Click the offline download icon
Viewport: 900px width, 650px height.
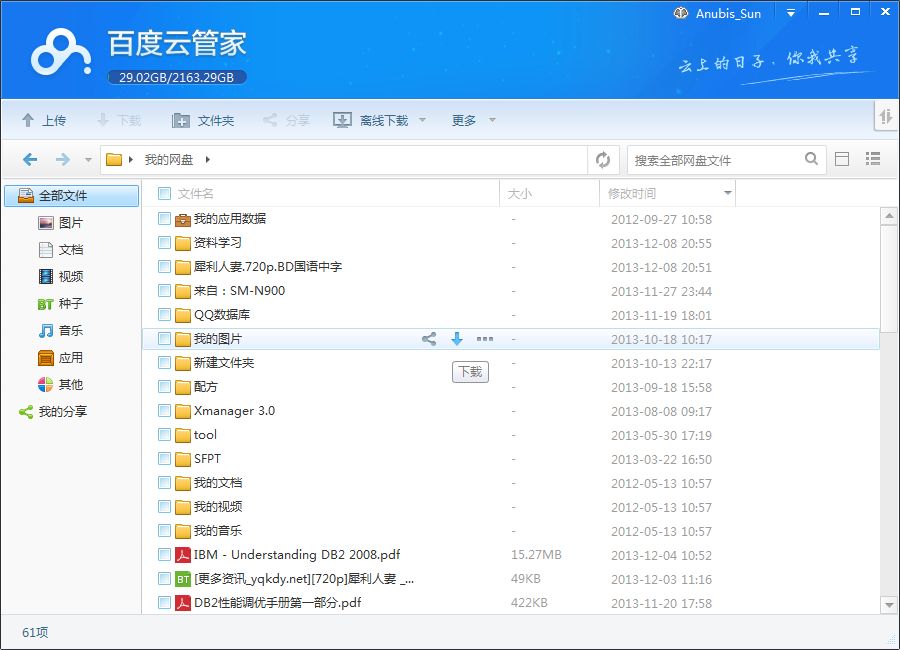click(342, 120)
